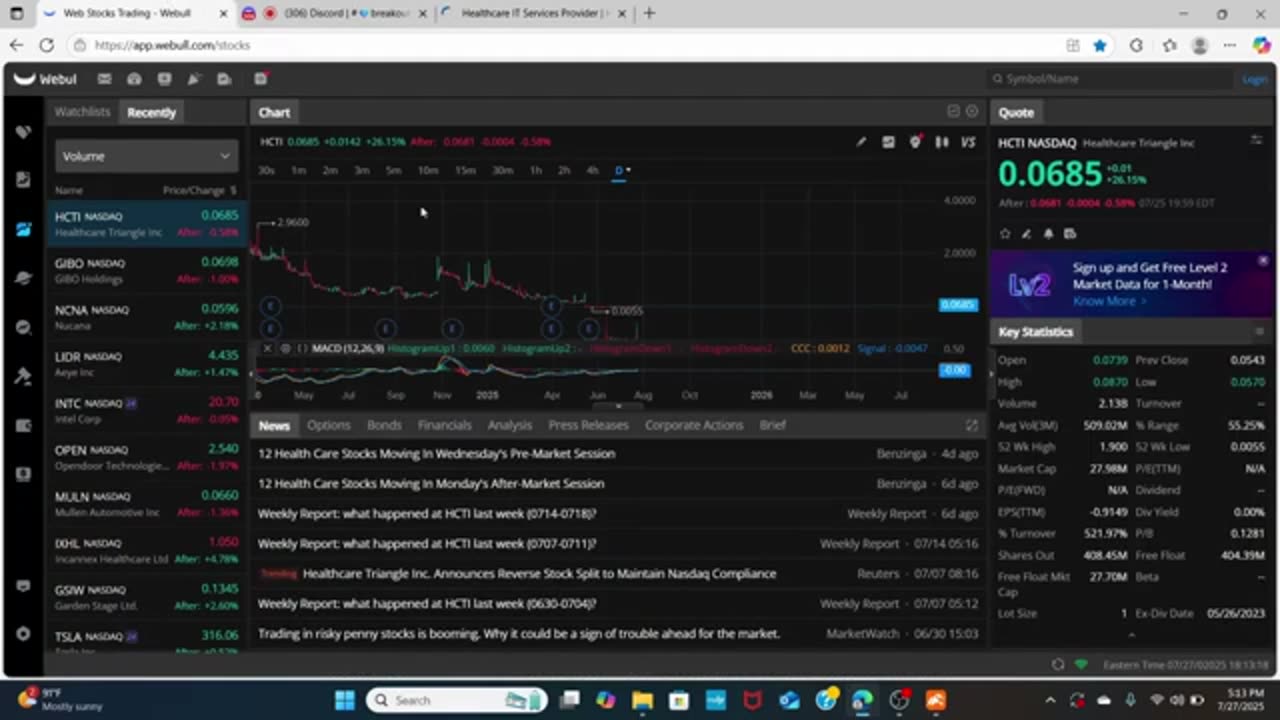
Task: Select OPEN Opendoor in the stock list
Action: click(x=146, y=457)
